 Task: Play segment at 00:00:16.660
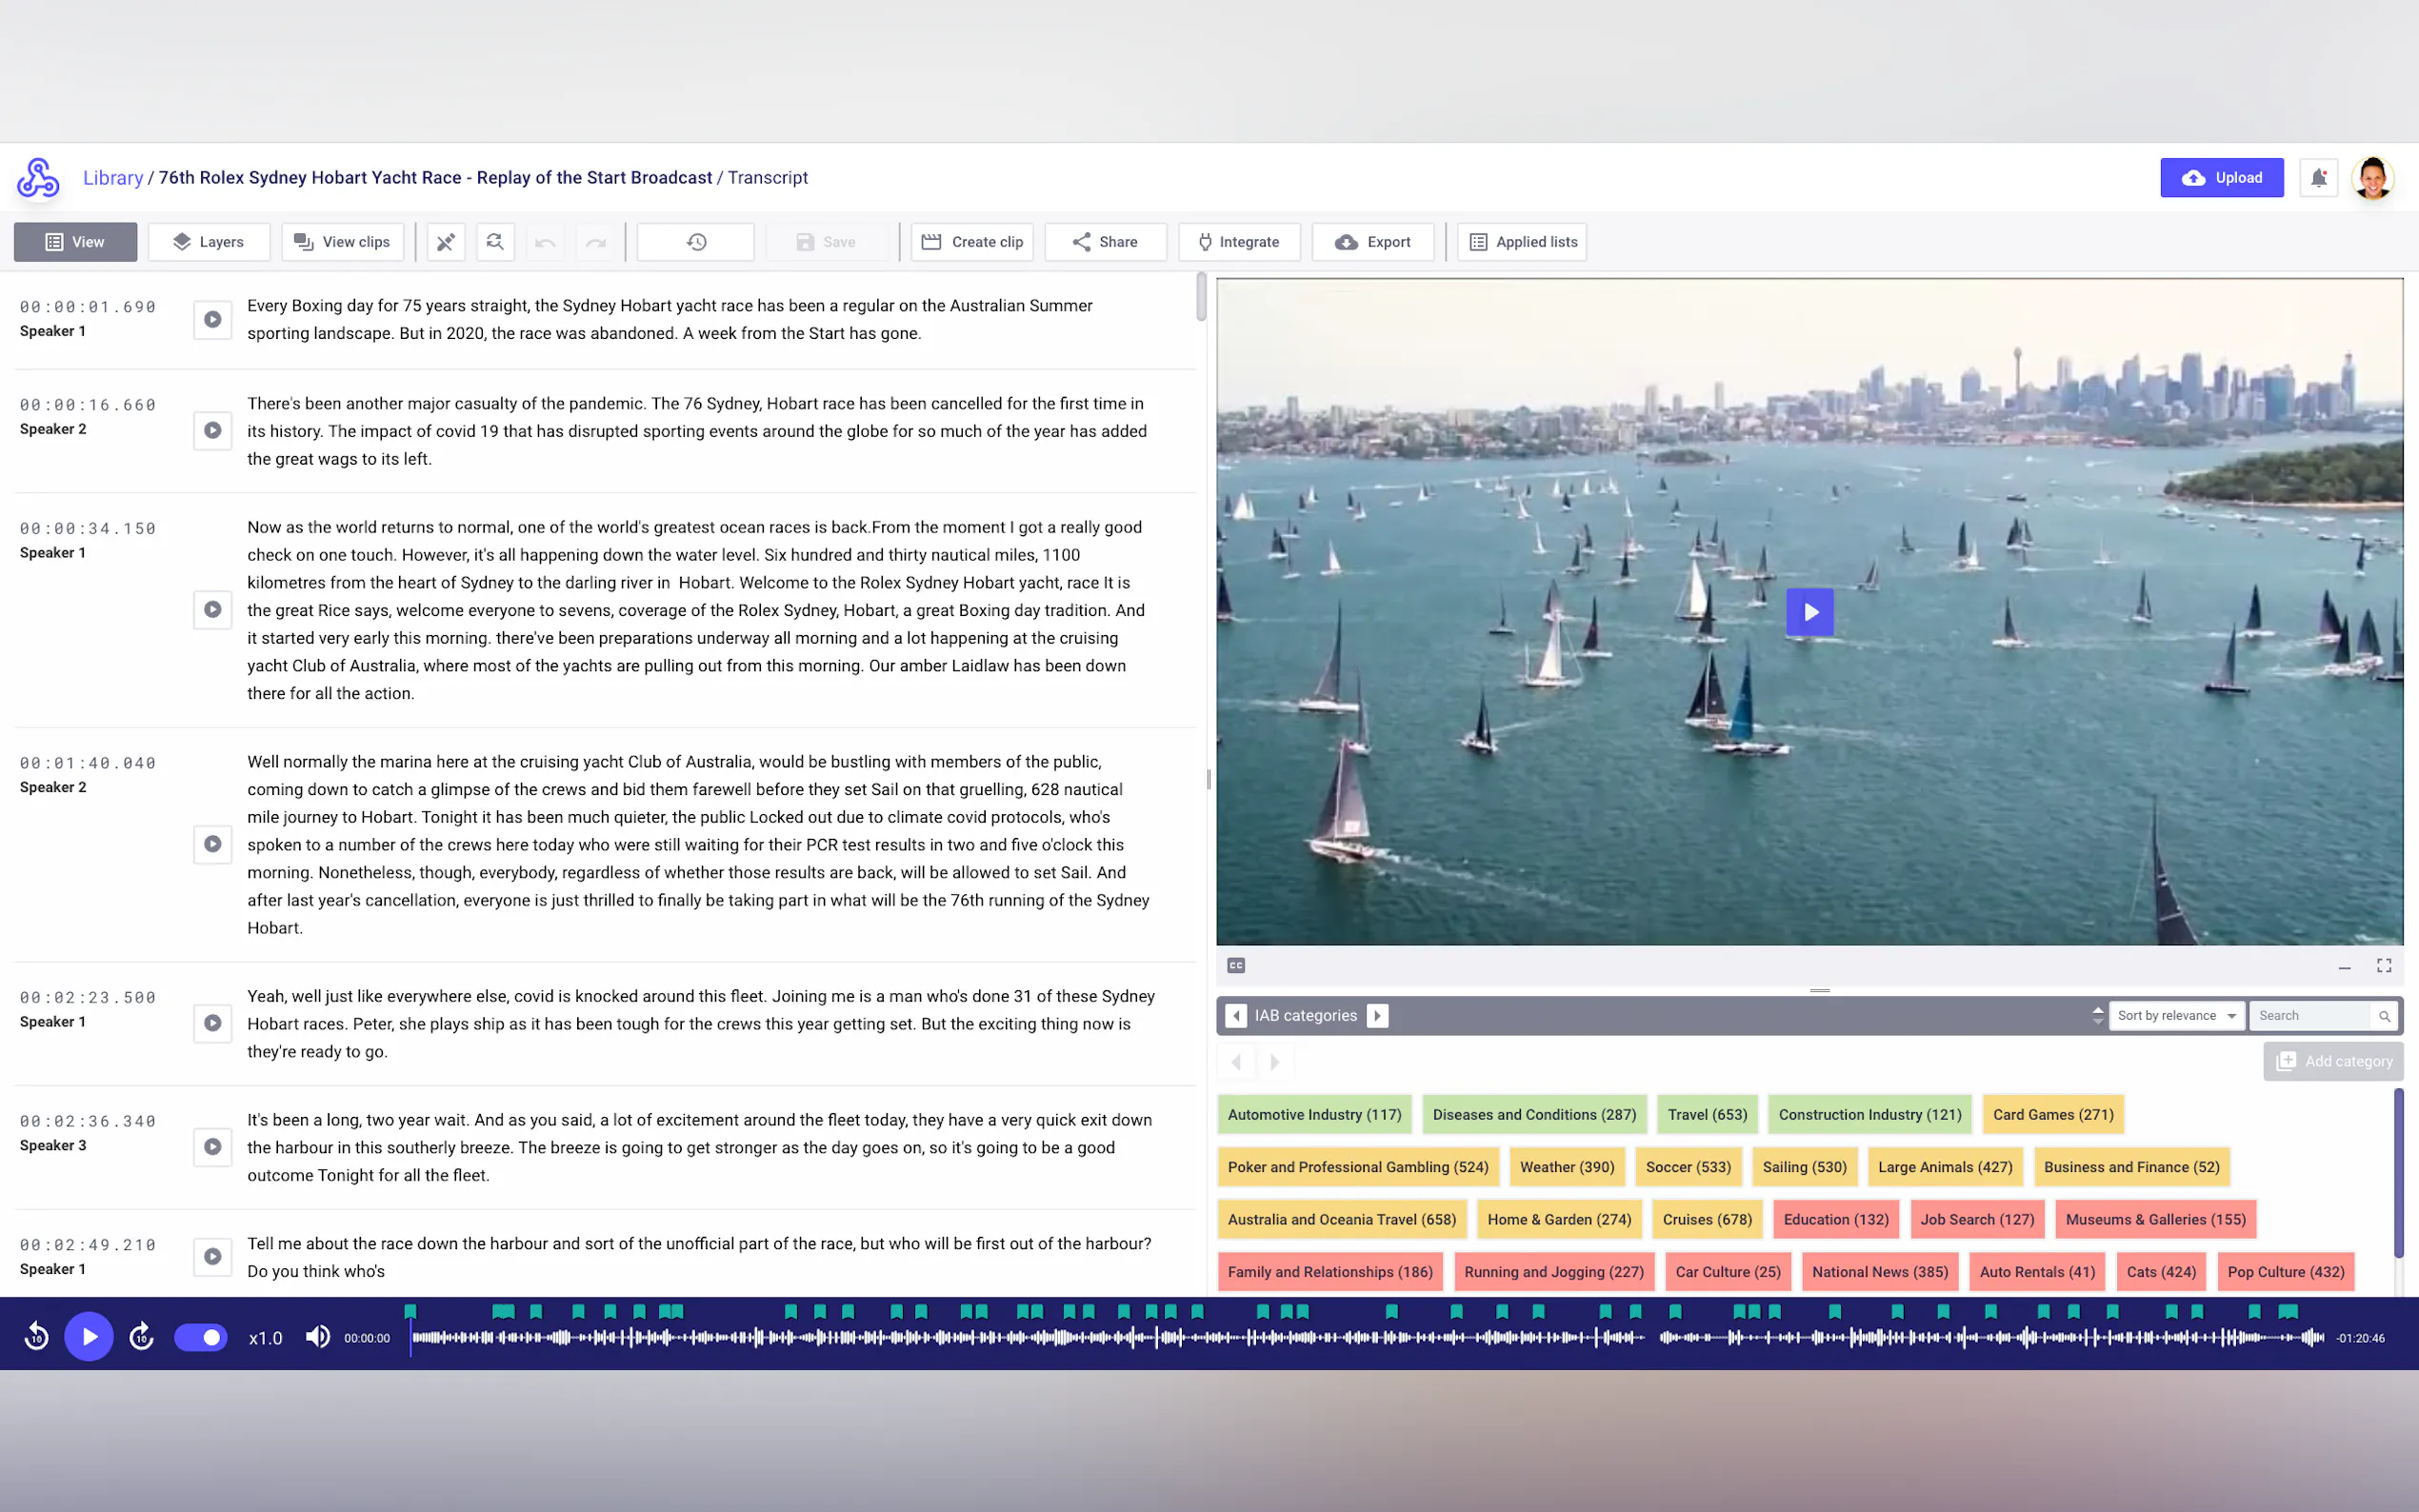[x=212, y=430]
